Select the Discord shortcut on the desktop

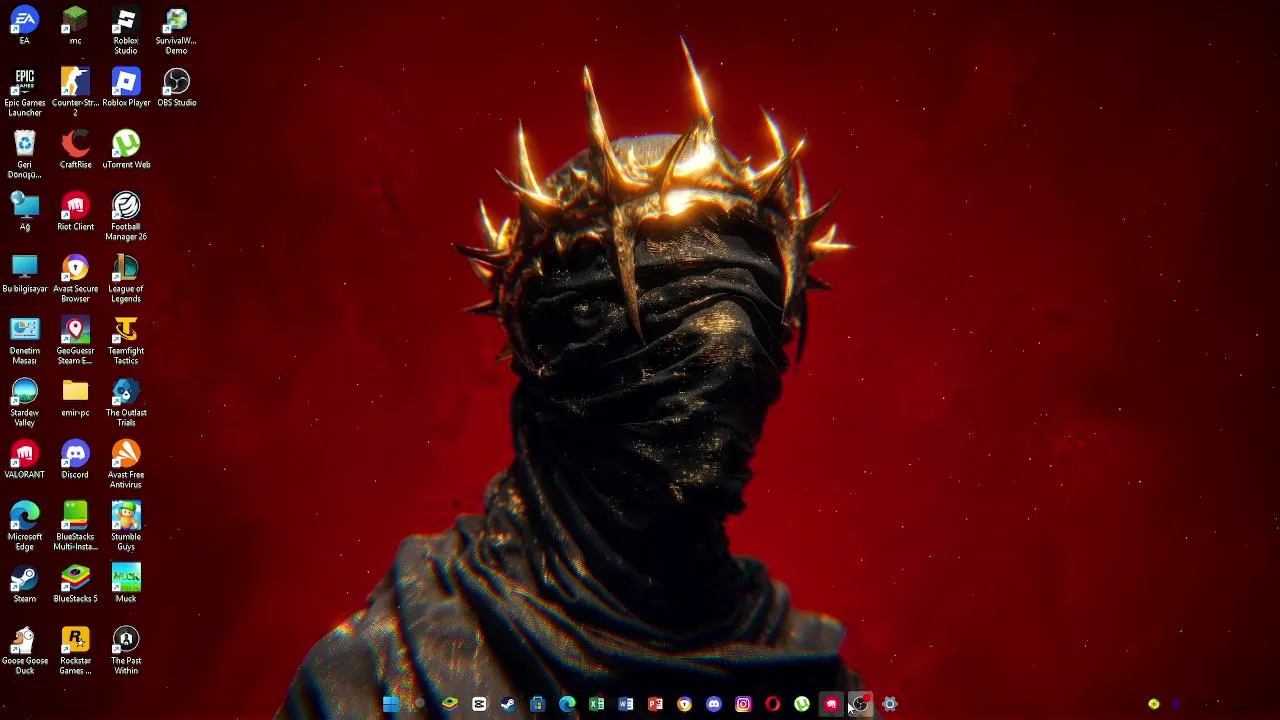click(75, 461)
